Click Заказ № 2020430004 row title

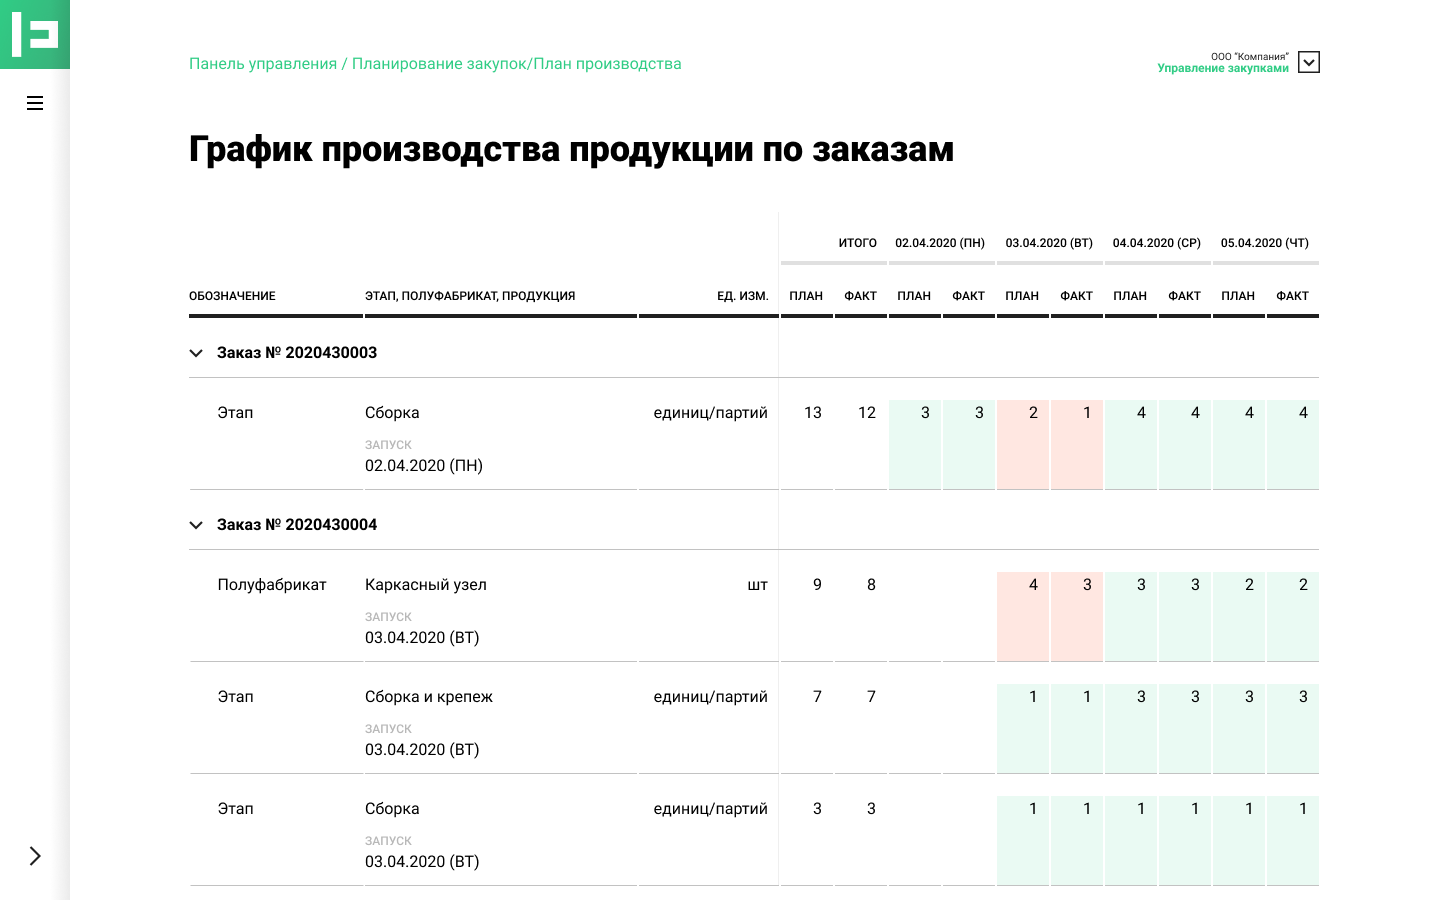tap(297, 525)
